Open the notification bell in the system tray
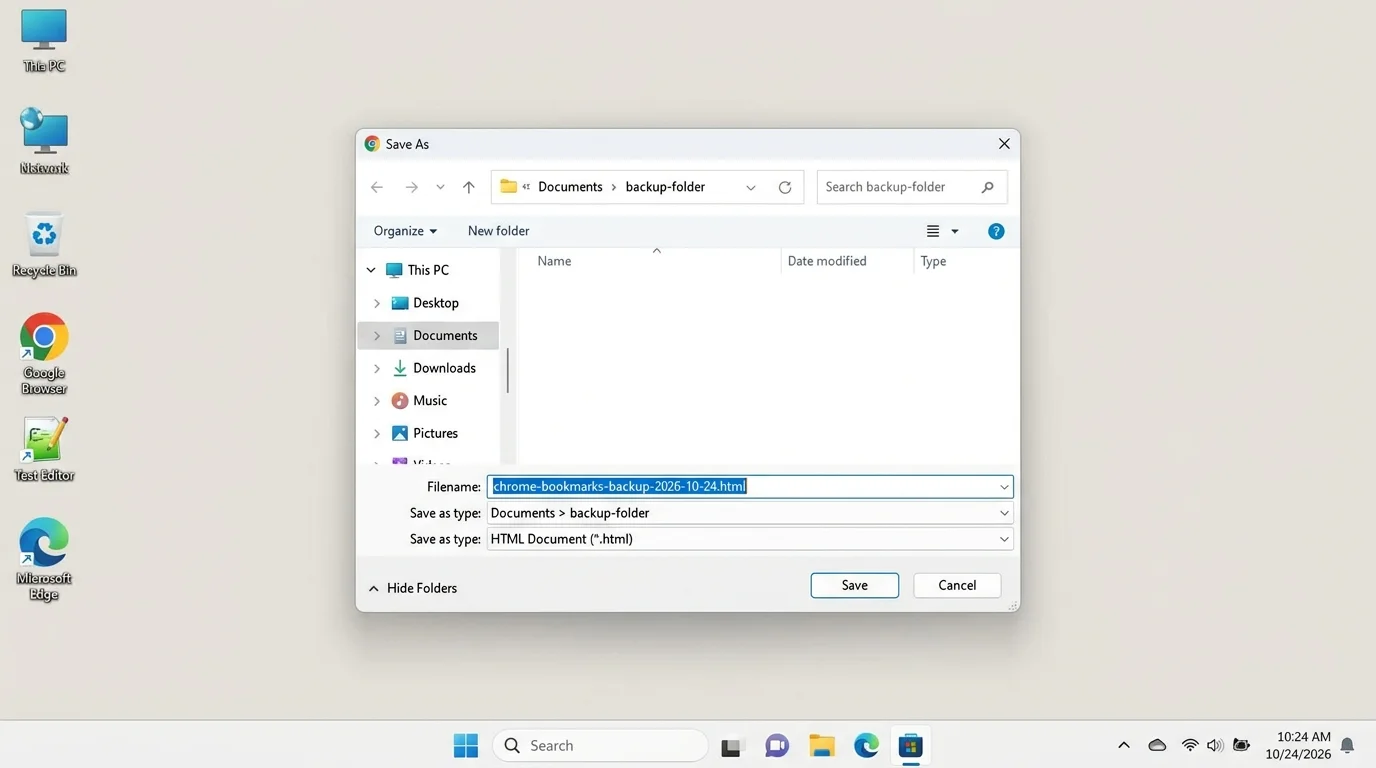Viewport: 1376px width, 768px height. coord(1347,745)
